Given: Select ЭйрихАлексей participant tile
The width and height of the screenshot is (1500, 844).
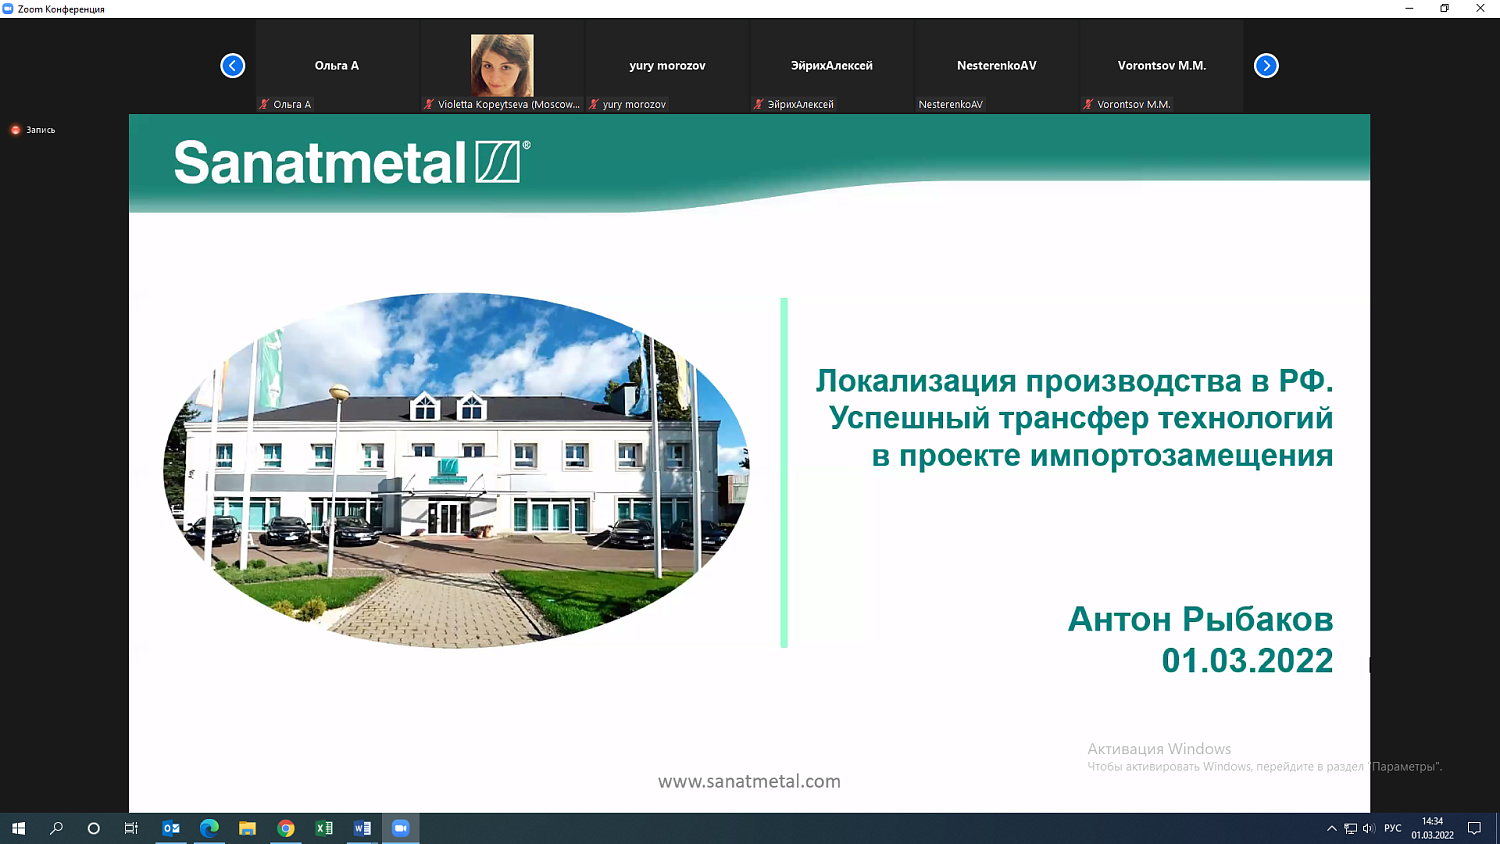Looking at the screenshot, I should point(832,66).
